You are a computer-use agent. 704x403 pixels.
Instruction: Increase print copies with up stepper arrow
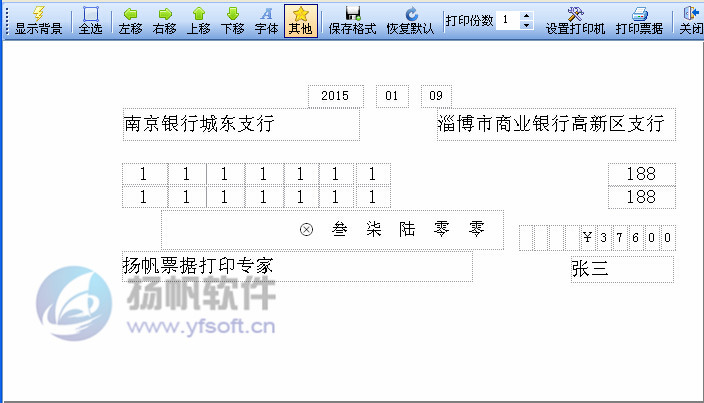(527, 15)
